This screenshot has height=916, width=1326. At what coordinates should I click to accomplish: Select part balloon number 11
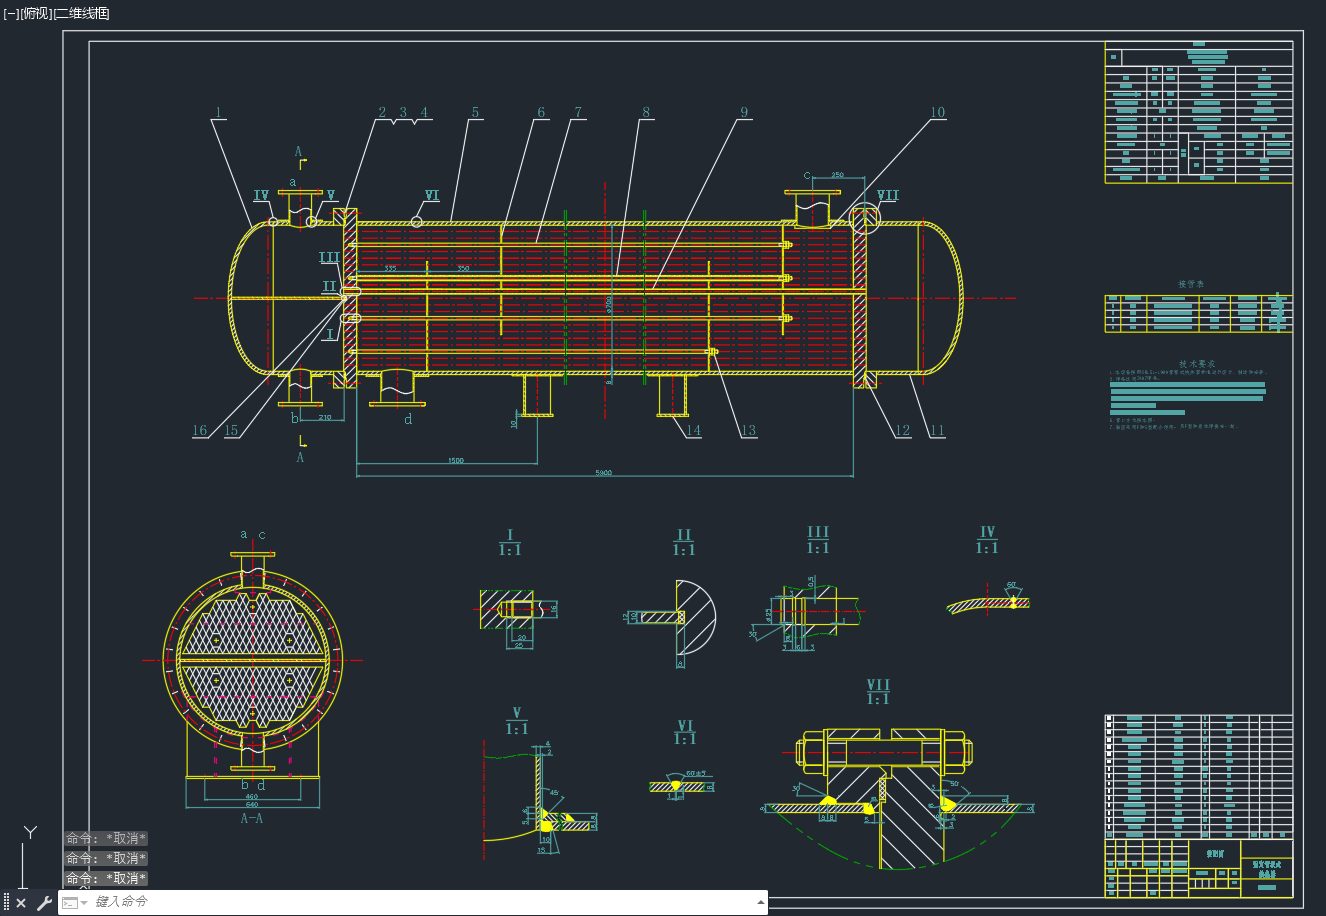[x=937, y=431]
